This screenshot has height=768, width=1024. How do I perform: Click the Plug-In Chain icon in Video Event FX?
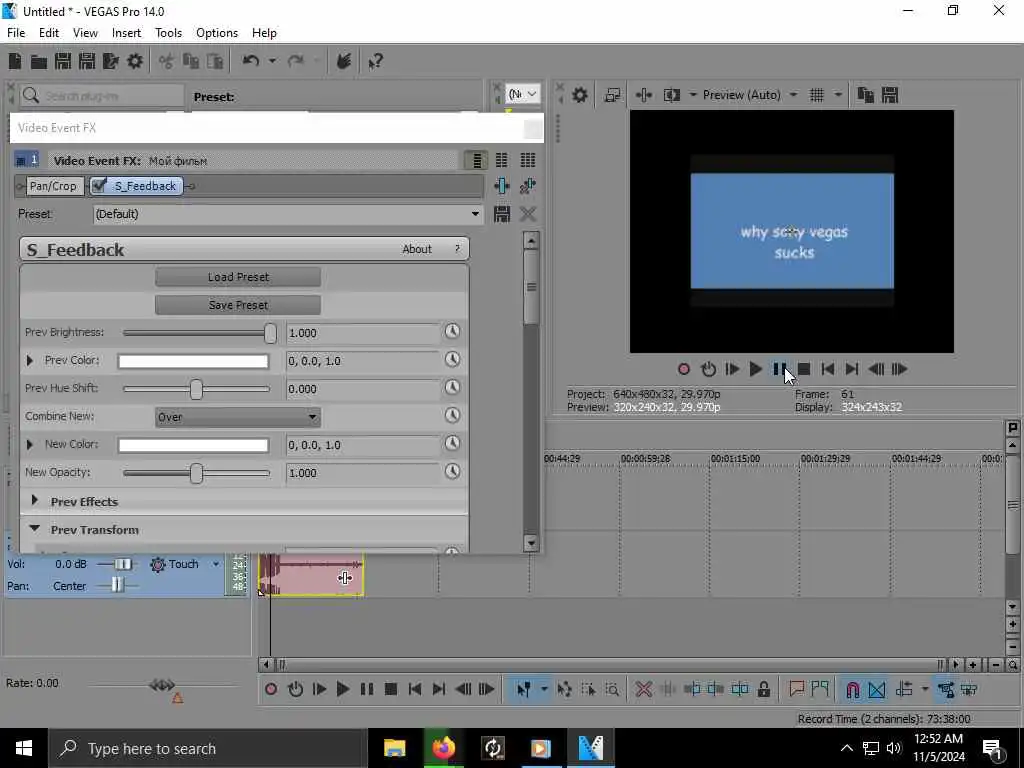click(502, 186)
